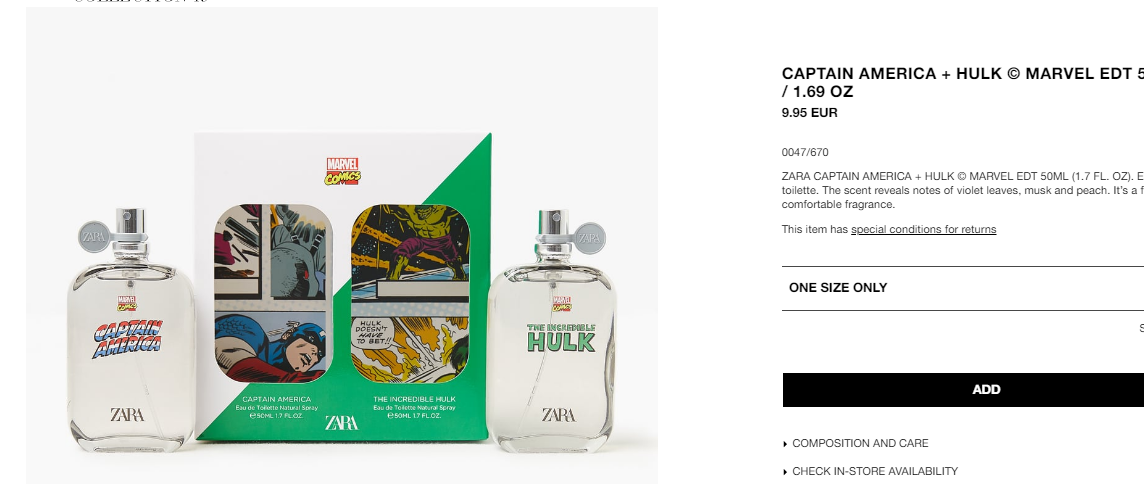Click the ZARA logo at the box bottom
The width and height of the screenshot is (1144, 484).
click(x=341, y=423)
